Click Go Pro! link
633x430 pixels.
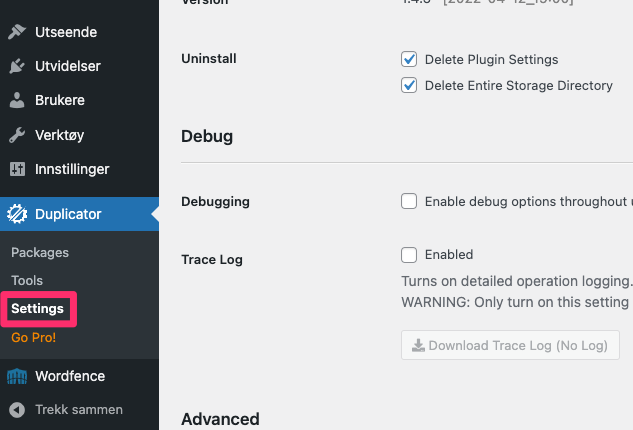pos(34,338)
